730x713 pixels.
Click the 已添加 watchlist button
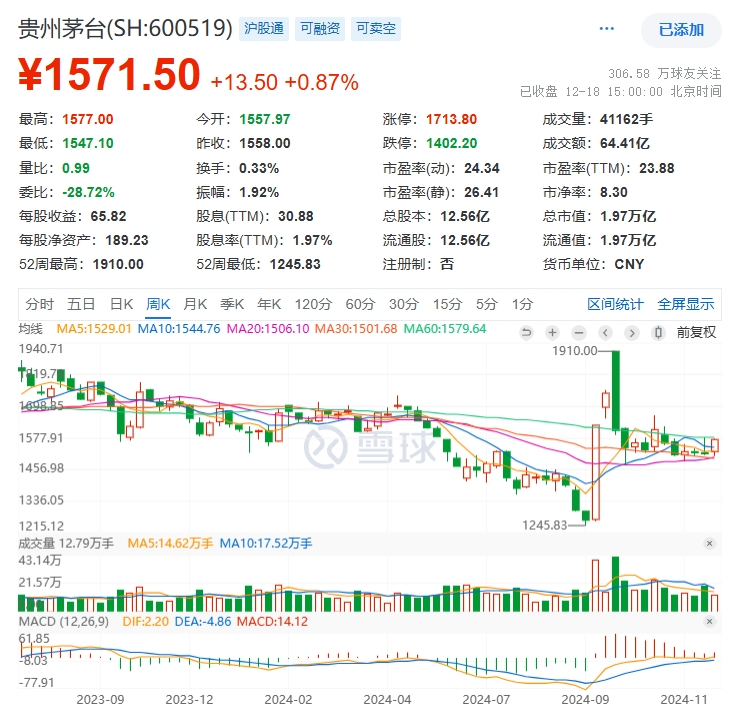pyautogui.click(x=681, y=30)
